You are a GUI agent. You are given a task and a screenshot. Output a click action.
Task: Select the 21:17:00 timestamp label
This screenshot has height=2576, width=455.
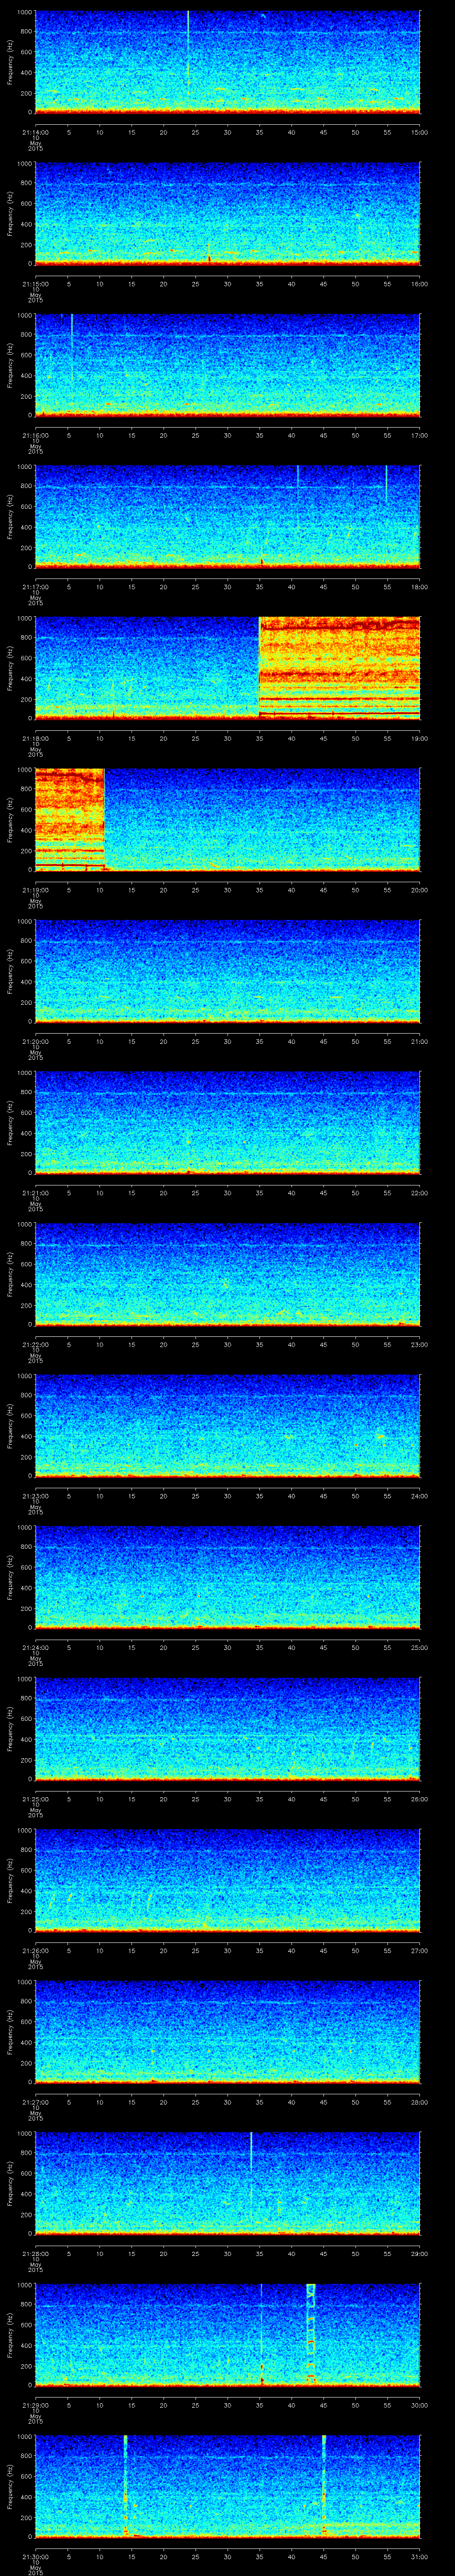35,587
